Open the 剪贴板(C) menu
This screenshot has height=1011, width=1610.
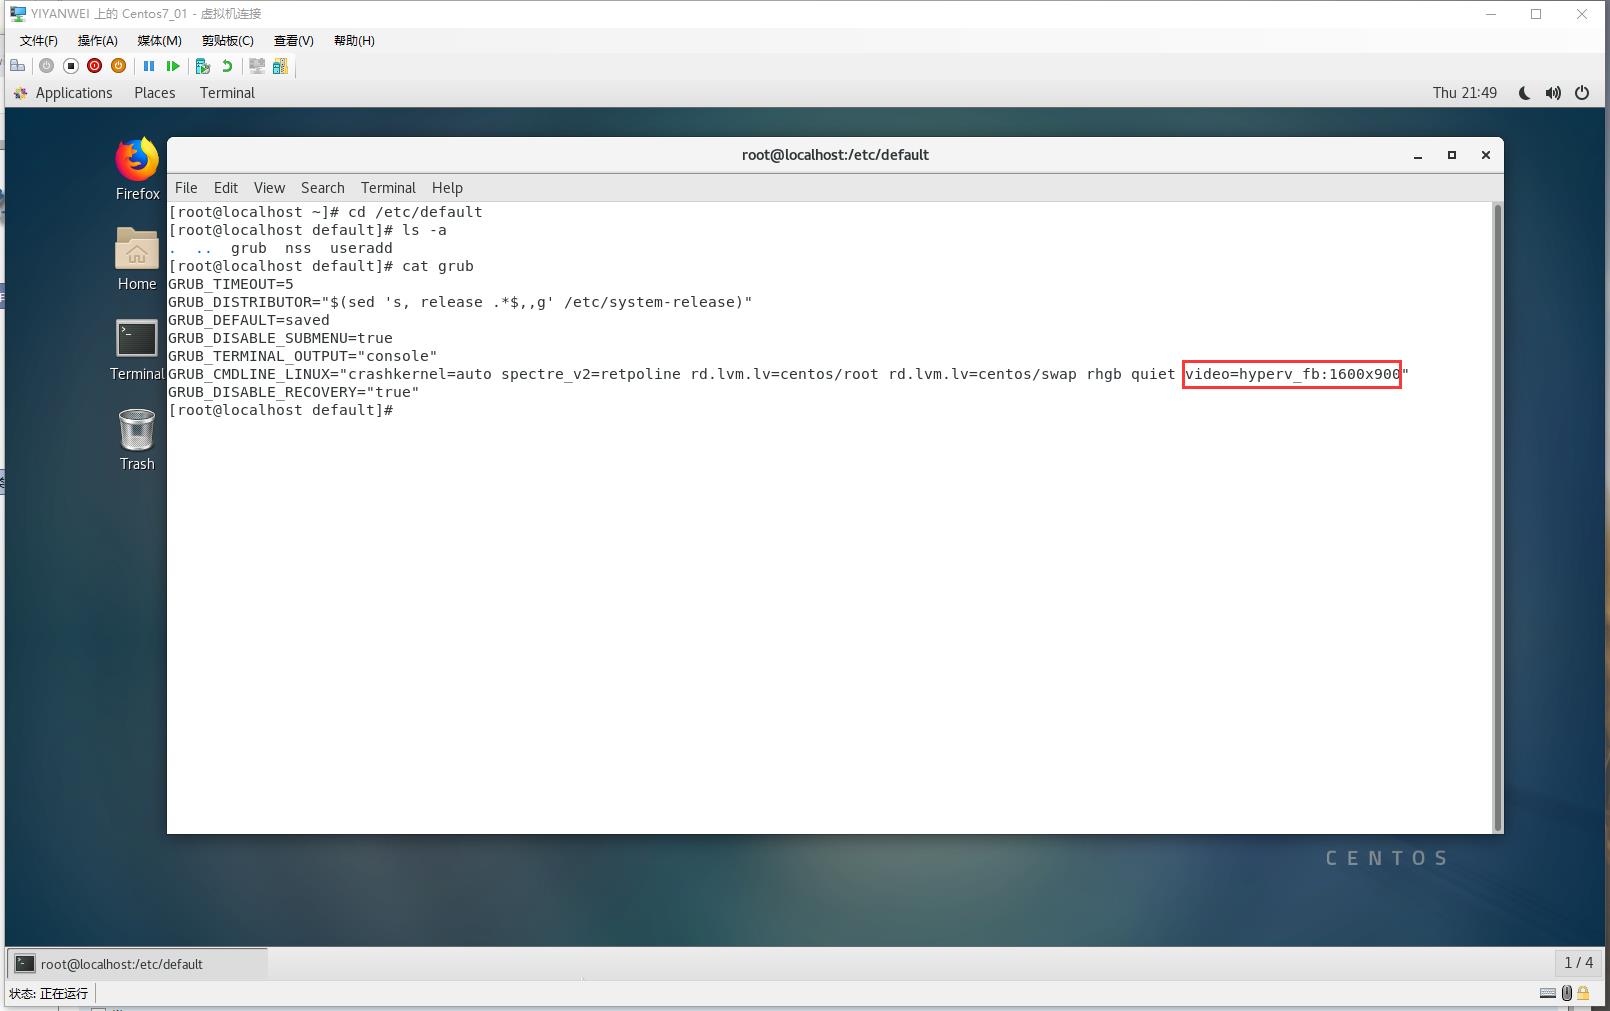(x=228, y=41)
